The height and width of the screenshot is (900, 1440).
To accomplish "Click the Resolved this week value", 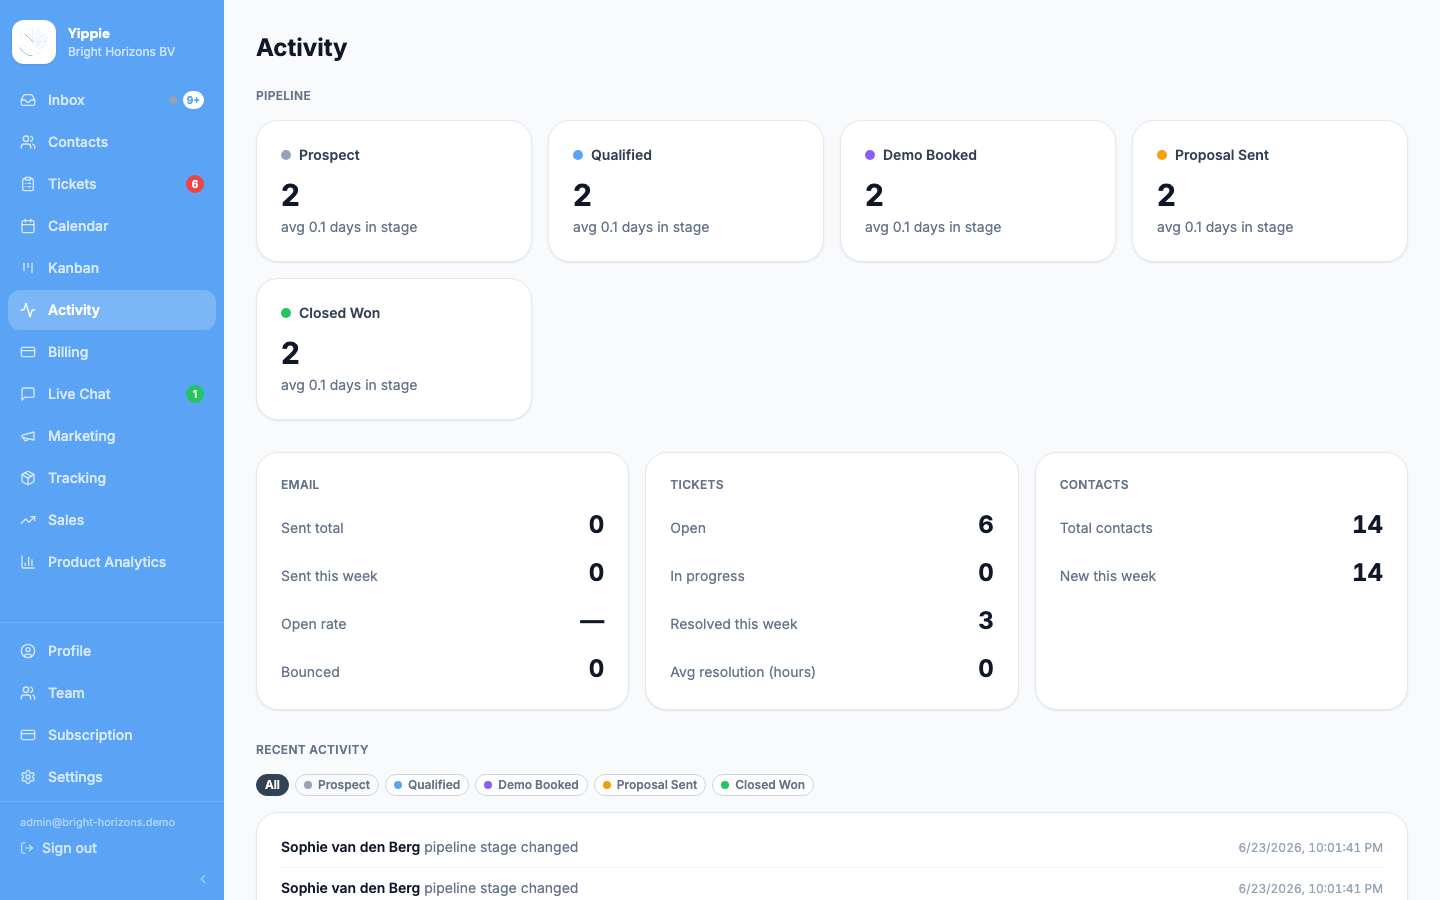I will tap(986, 620).
